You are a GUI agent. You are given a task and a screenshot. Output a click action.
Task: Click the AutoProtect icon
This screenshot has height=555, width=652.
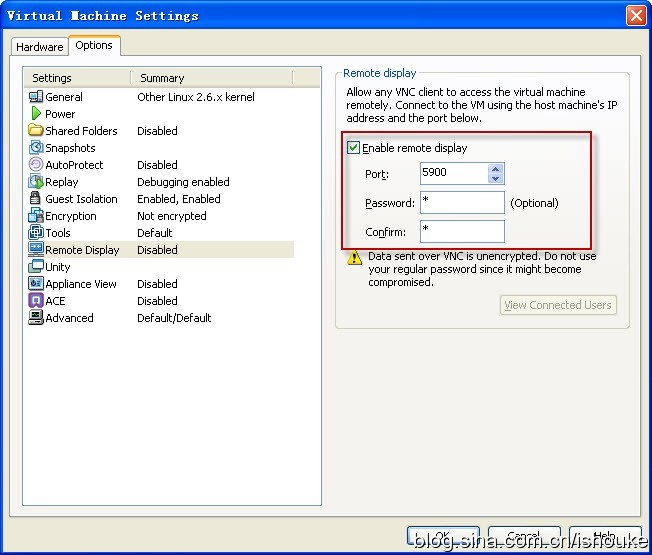point(36,165)
